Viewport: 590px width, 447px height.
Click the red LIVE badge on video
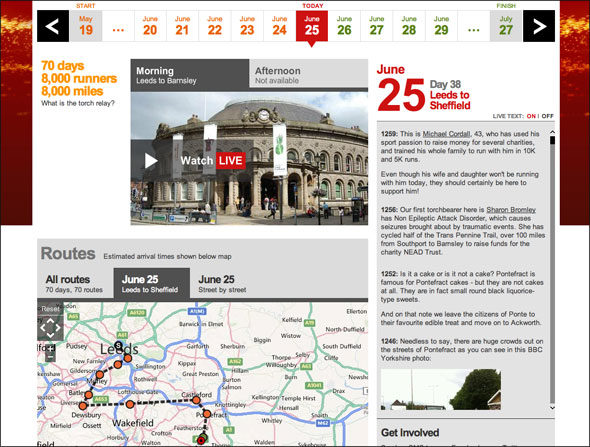tap(231, 161)
